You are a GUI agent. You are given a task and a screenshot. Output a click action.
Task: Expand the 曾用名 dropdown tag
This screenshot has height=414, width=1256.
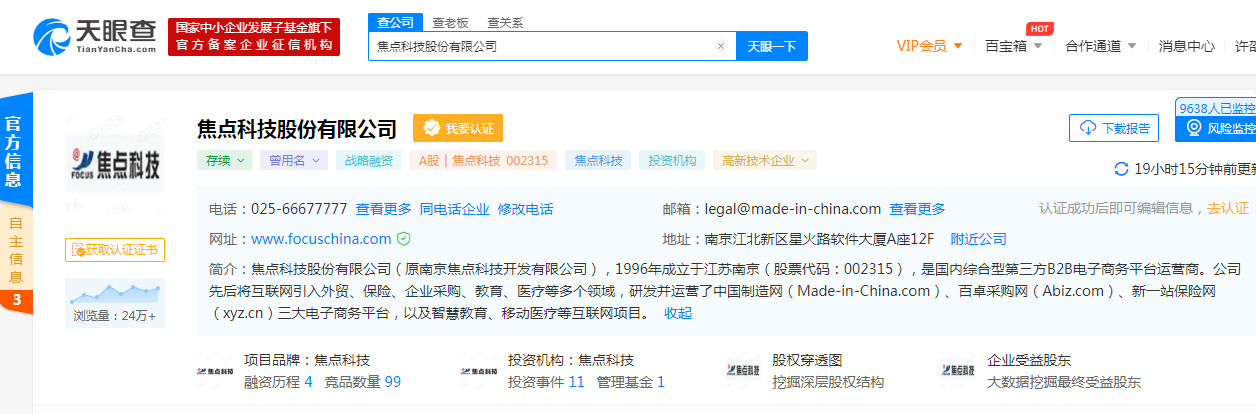click(294, 160)
